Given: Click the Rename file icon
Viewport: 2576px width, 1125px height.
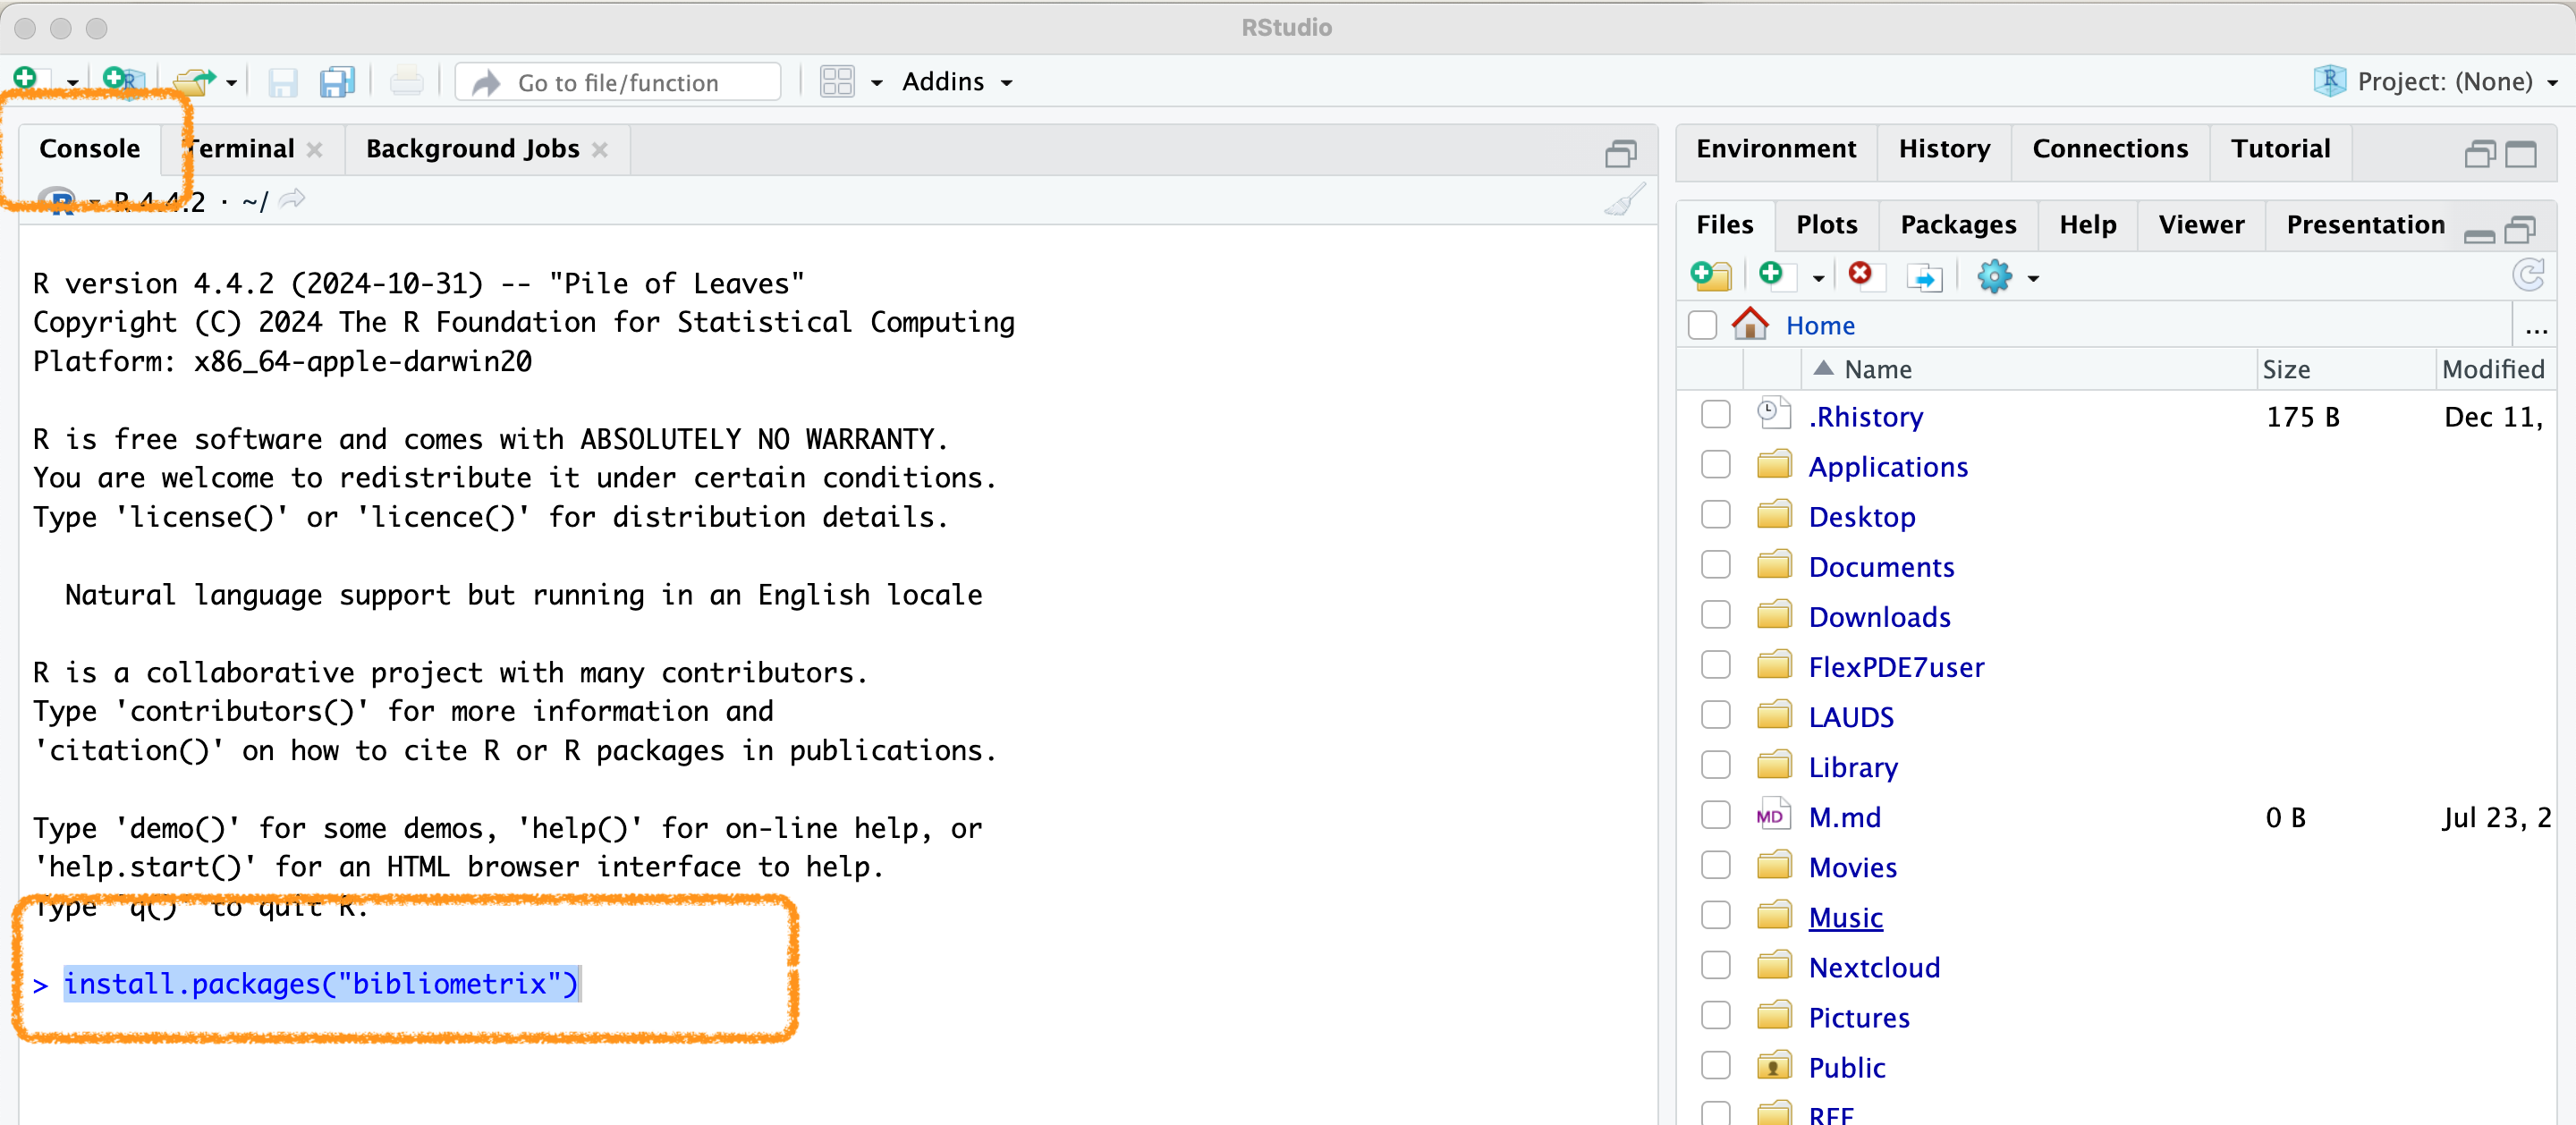Looking at the screenshot, I should coord(1924,276).
